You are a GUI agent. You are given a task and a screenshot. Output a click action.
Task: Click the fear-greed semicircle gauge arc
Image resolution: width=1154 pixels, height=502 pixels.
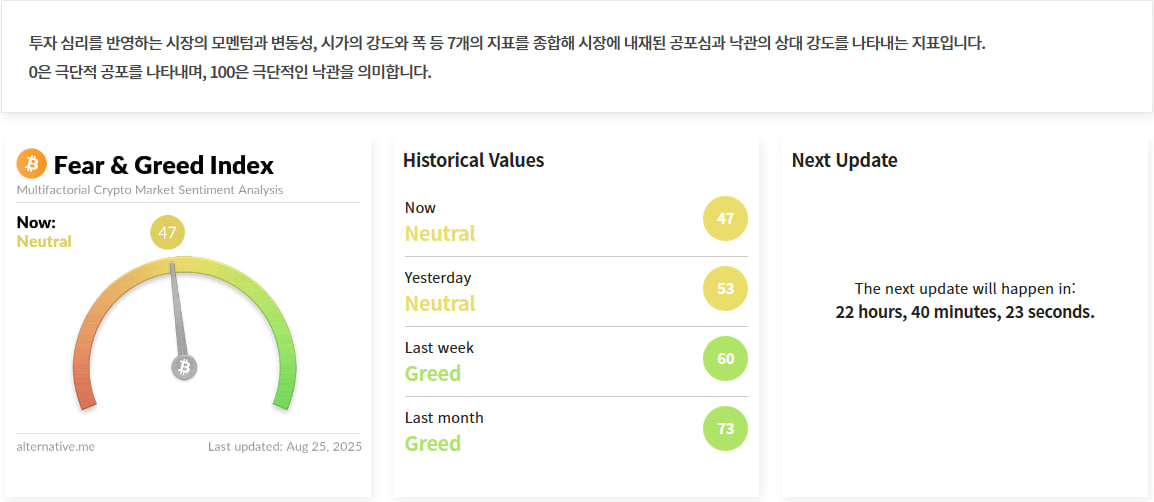tap(185, 331)
